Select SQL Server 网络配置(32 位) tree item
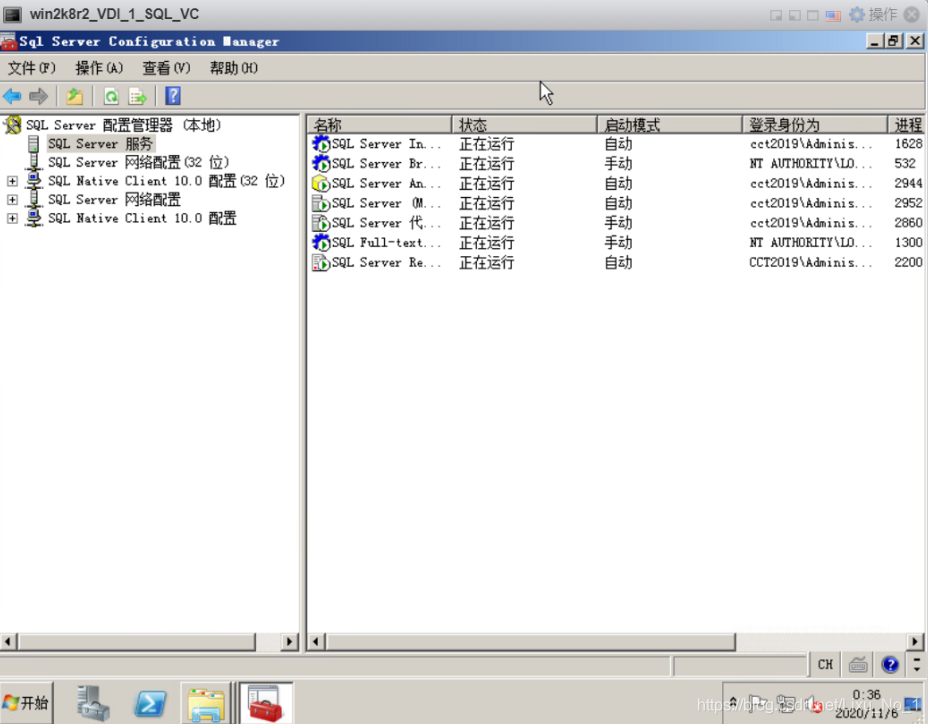Screen dimensions: 928x724 pos(138,162)
